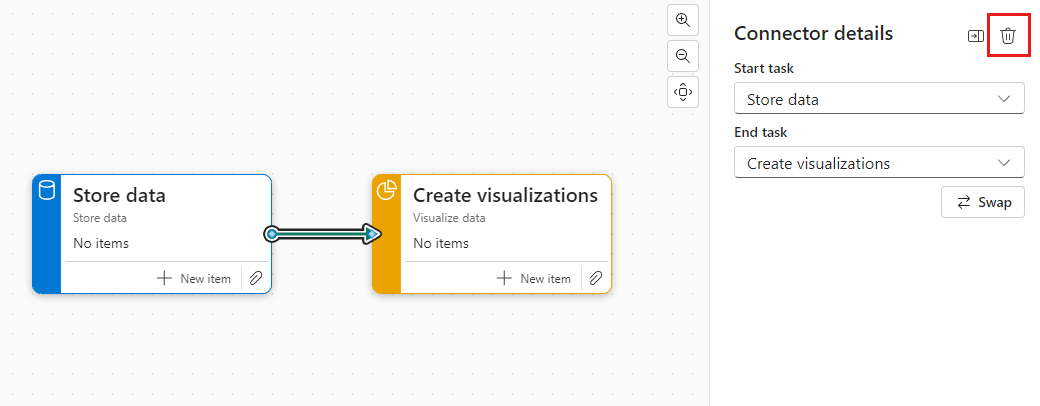Zoom out on the canvas
1040x406 pixels.
pos(682,56)
